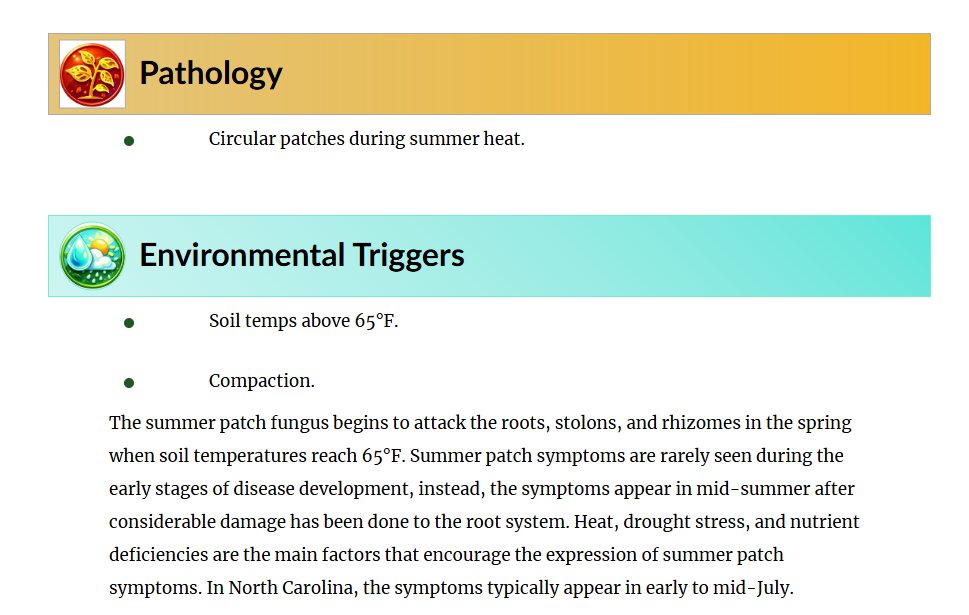Viewport: 969px width, 615px height.
Task: Click the line starting 'early stages of disease'
Action: coord(481,489)
